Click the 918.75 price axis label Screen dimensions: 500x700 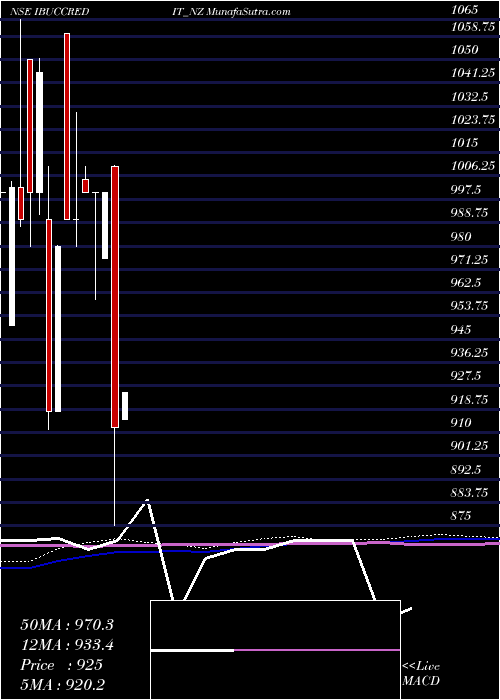470,399
